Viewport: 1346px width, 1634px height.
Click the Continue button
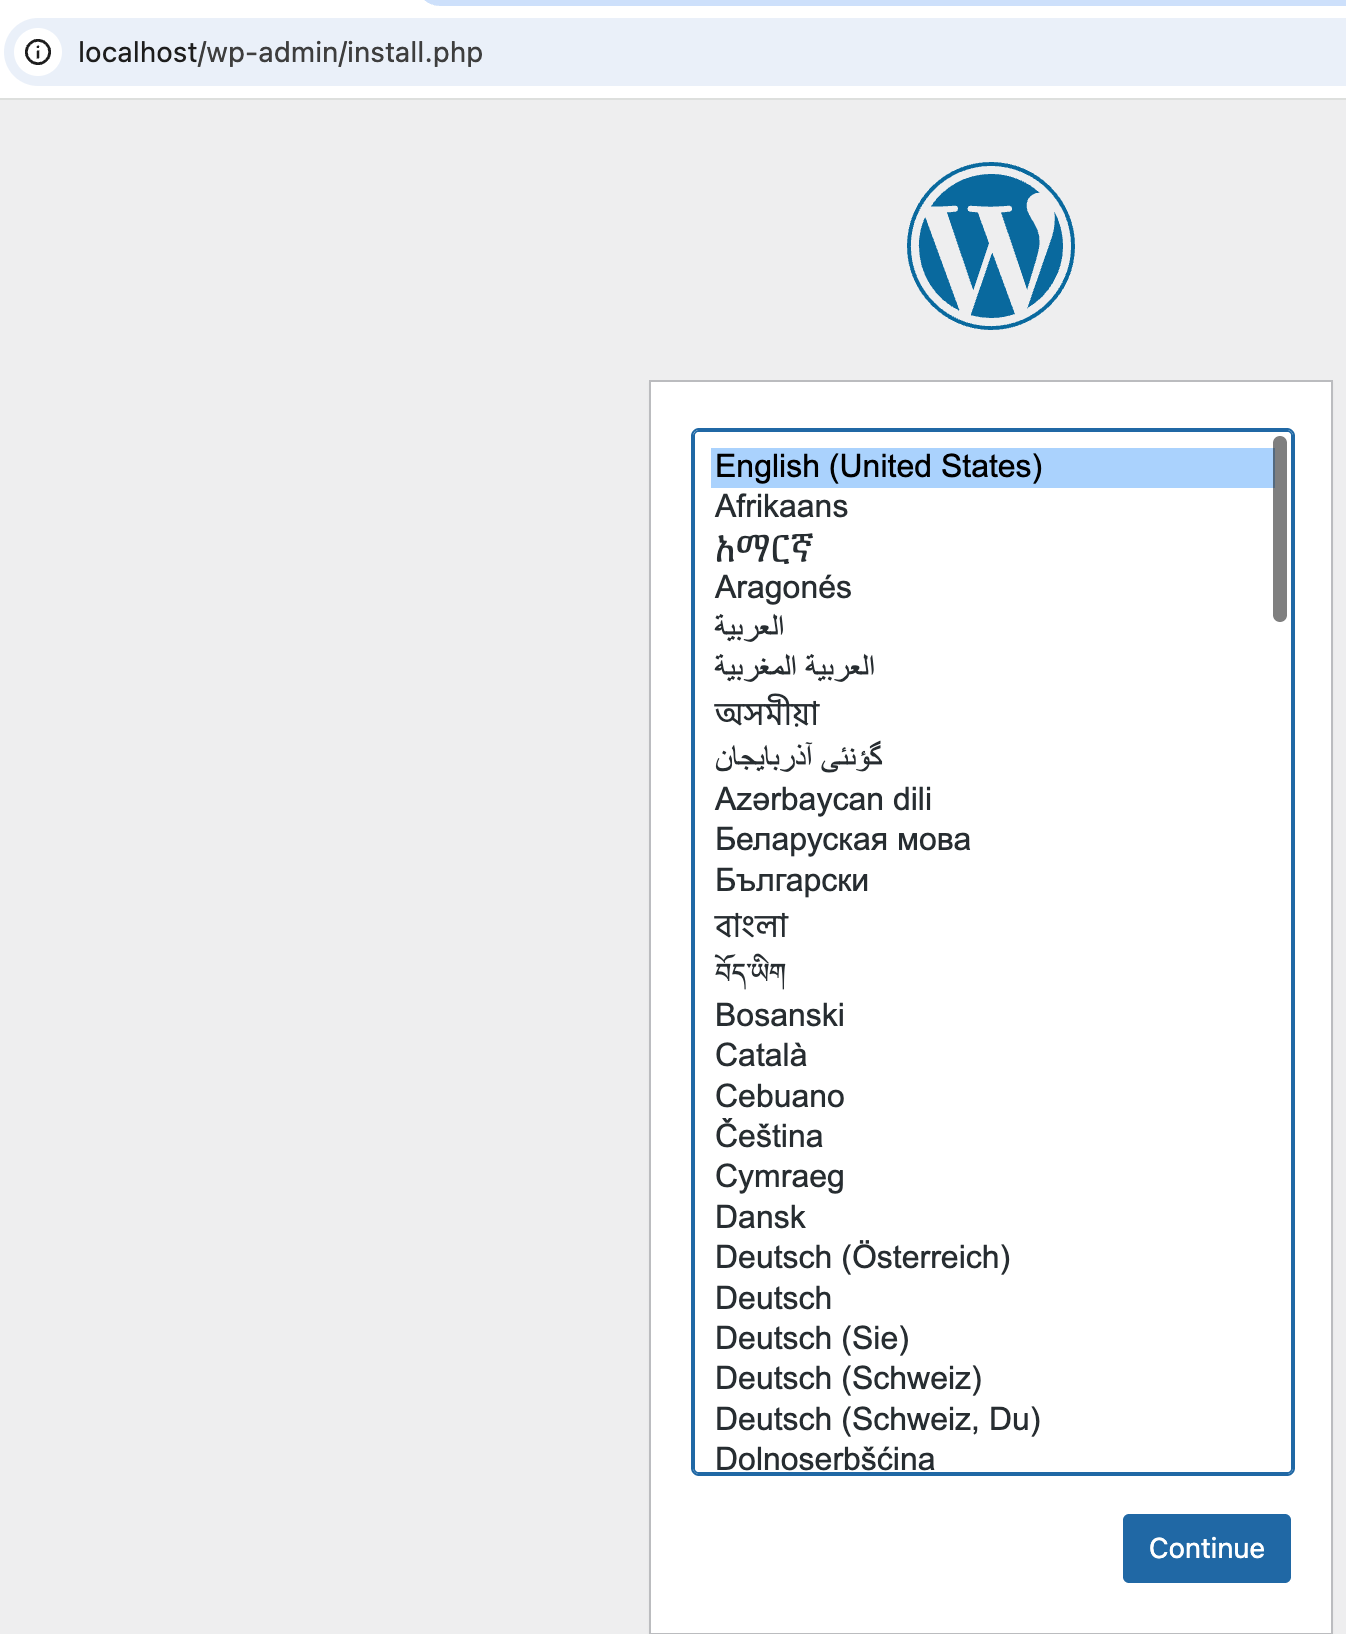click(x=1205, y=1548)
